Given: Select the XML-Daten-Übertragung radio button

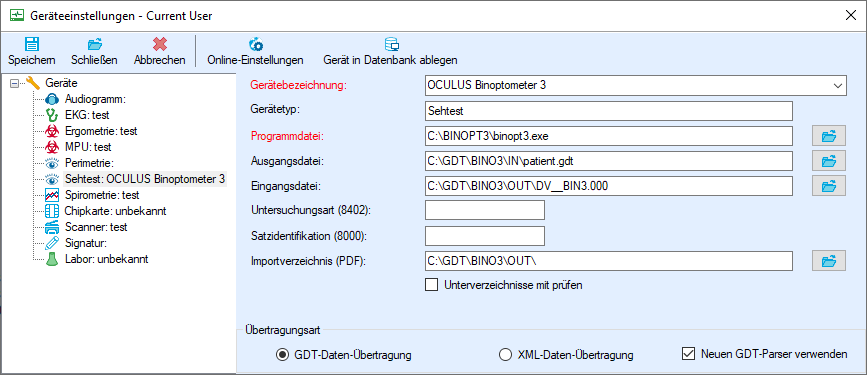Looking at the screenshot, I should pyautogui.click(x=505, y=355).
